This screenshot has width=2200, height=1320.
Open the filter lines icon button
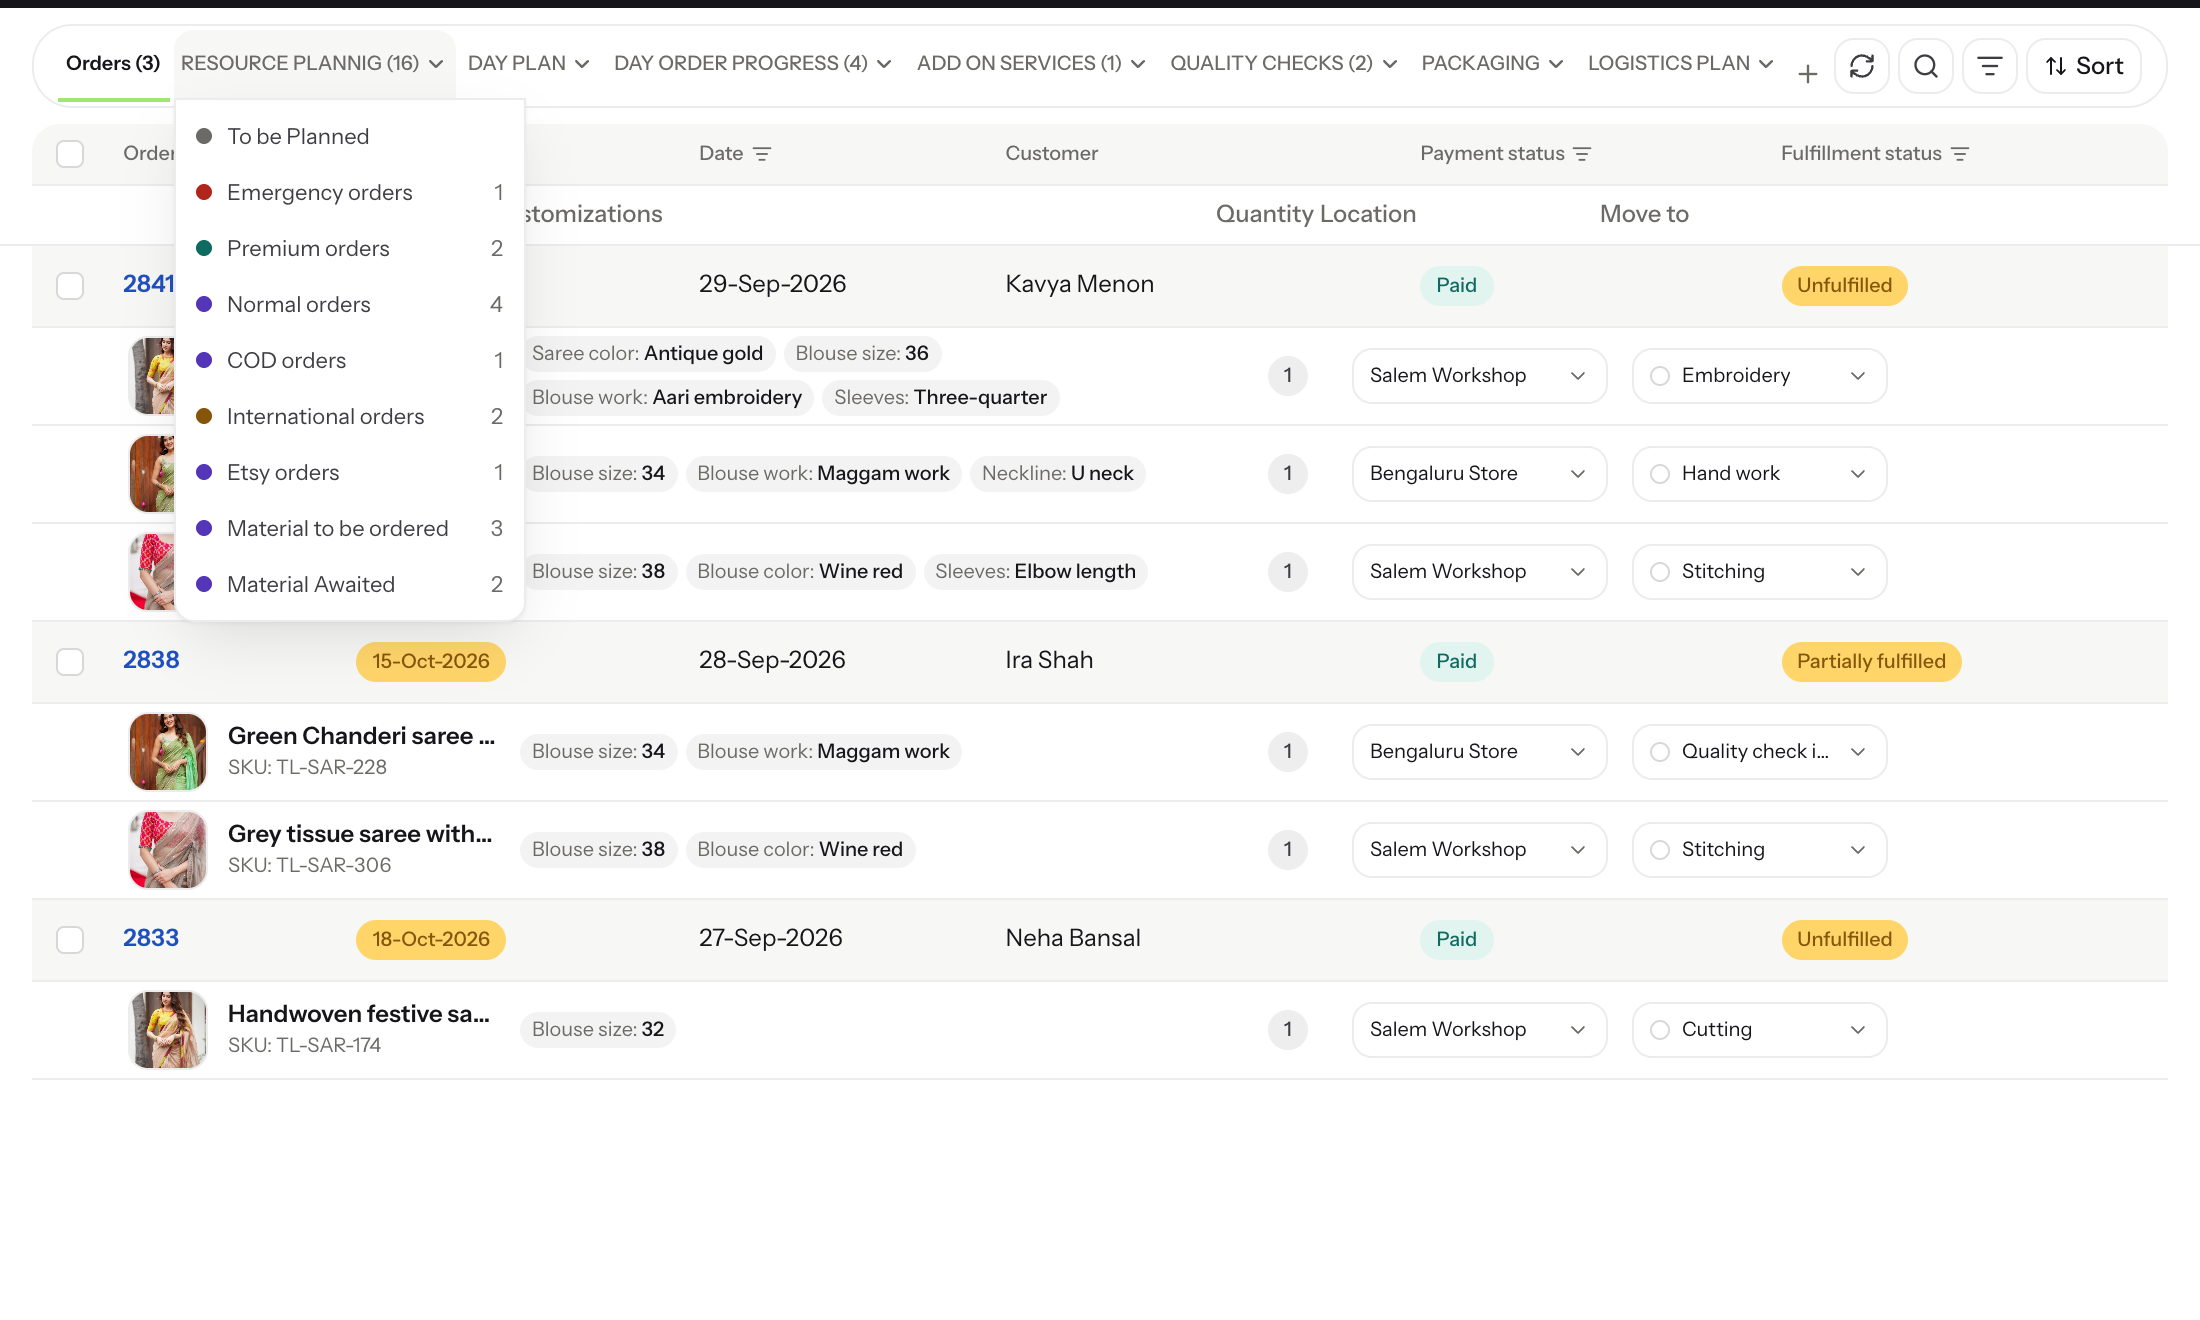pyautogui.click(x=1989, y=66)
